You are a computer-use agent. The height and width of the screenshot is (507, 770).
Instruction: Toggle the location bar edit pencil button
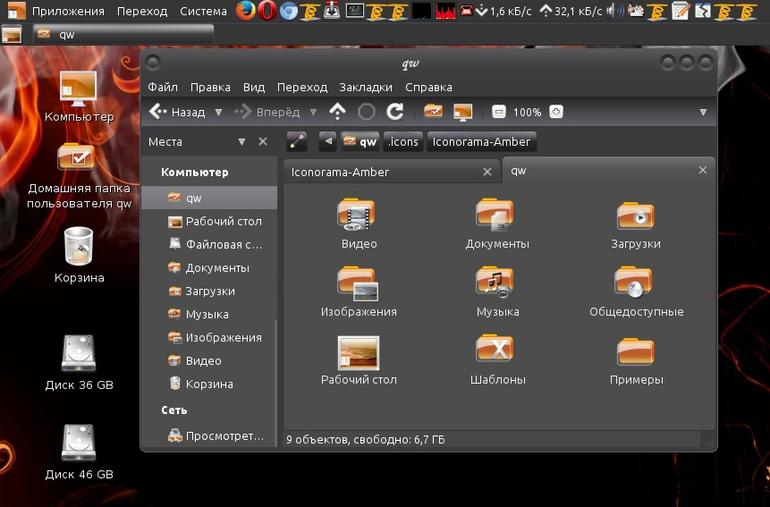point(297,141)
